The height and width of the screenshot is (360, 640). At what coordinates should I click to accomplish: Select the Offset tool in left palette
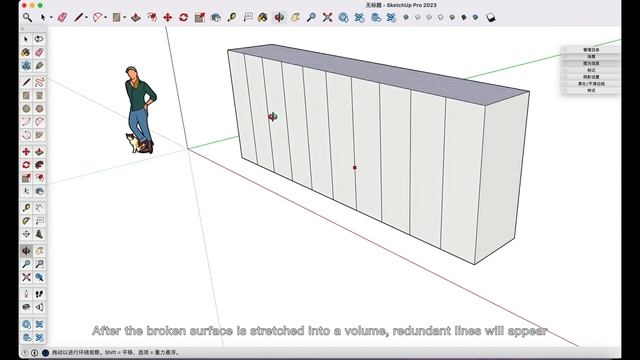pyautogui.click(x=39, y=178)
